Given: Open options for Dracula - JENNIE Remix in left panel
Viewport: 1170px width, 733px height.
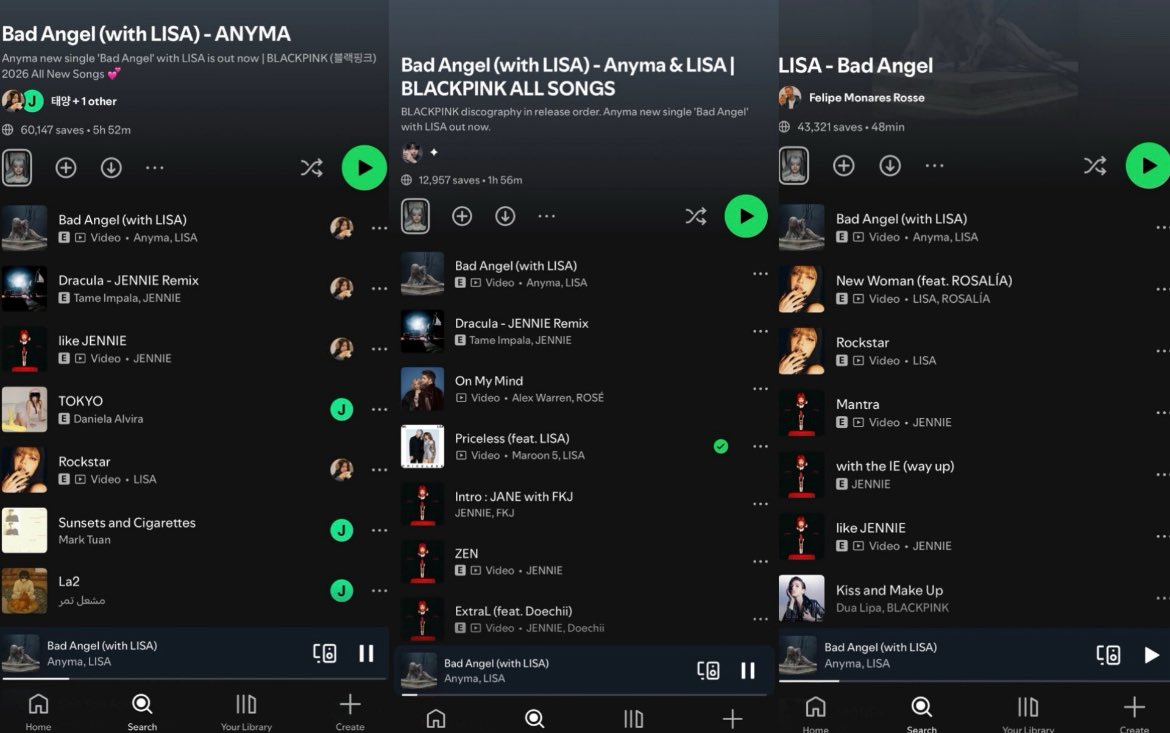Looking at the screenshot, I should [379, 289].
